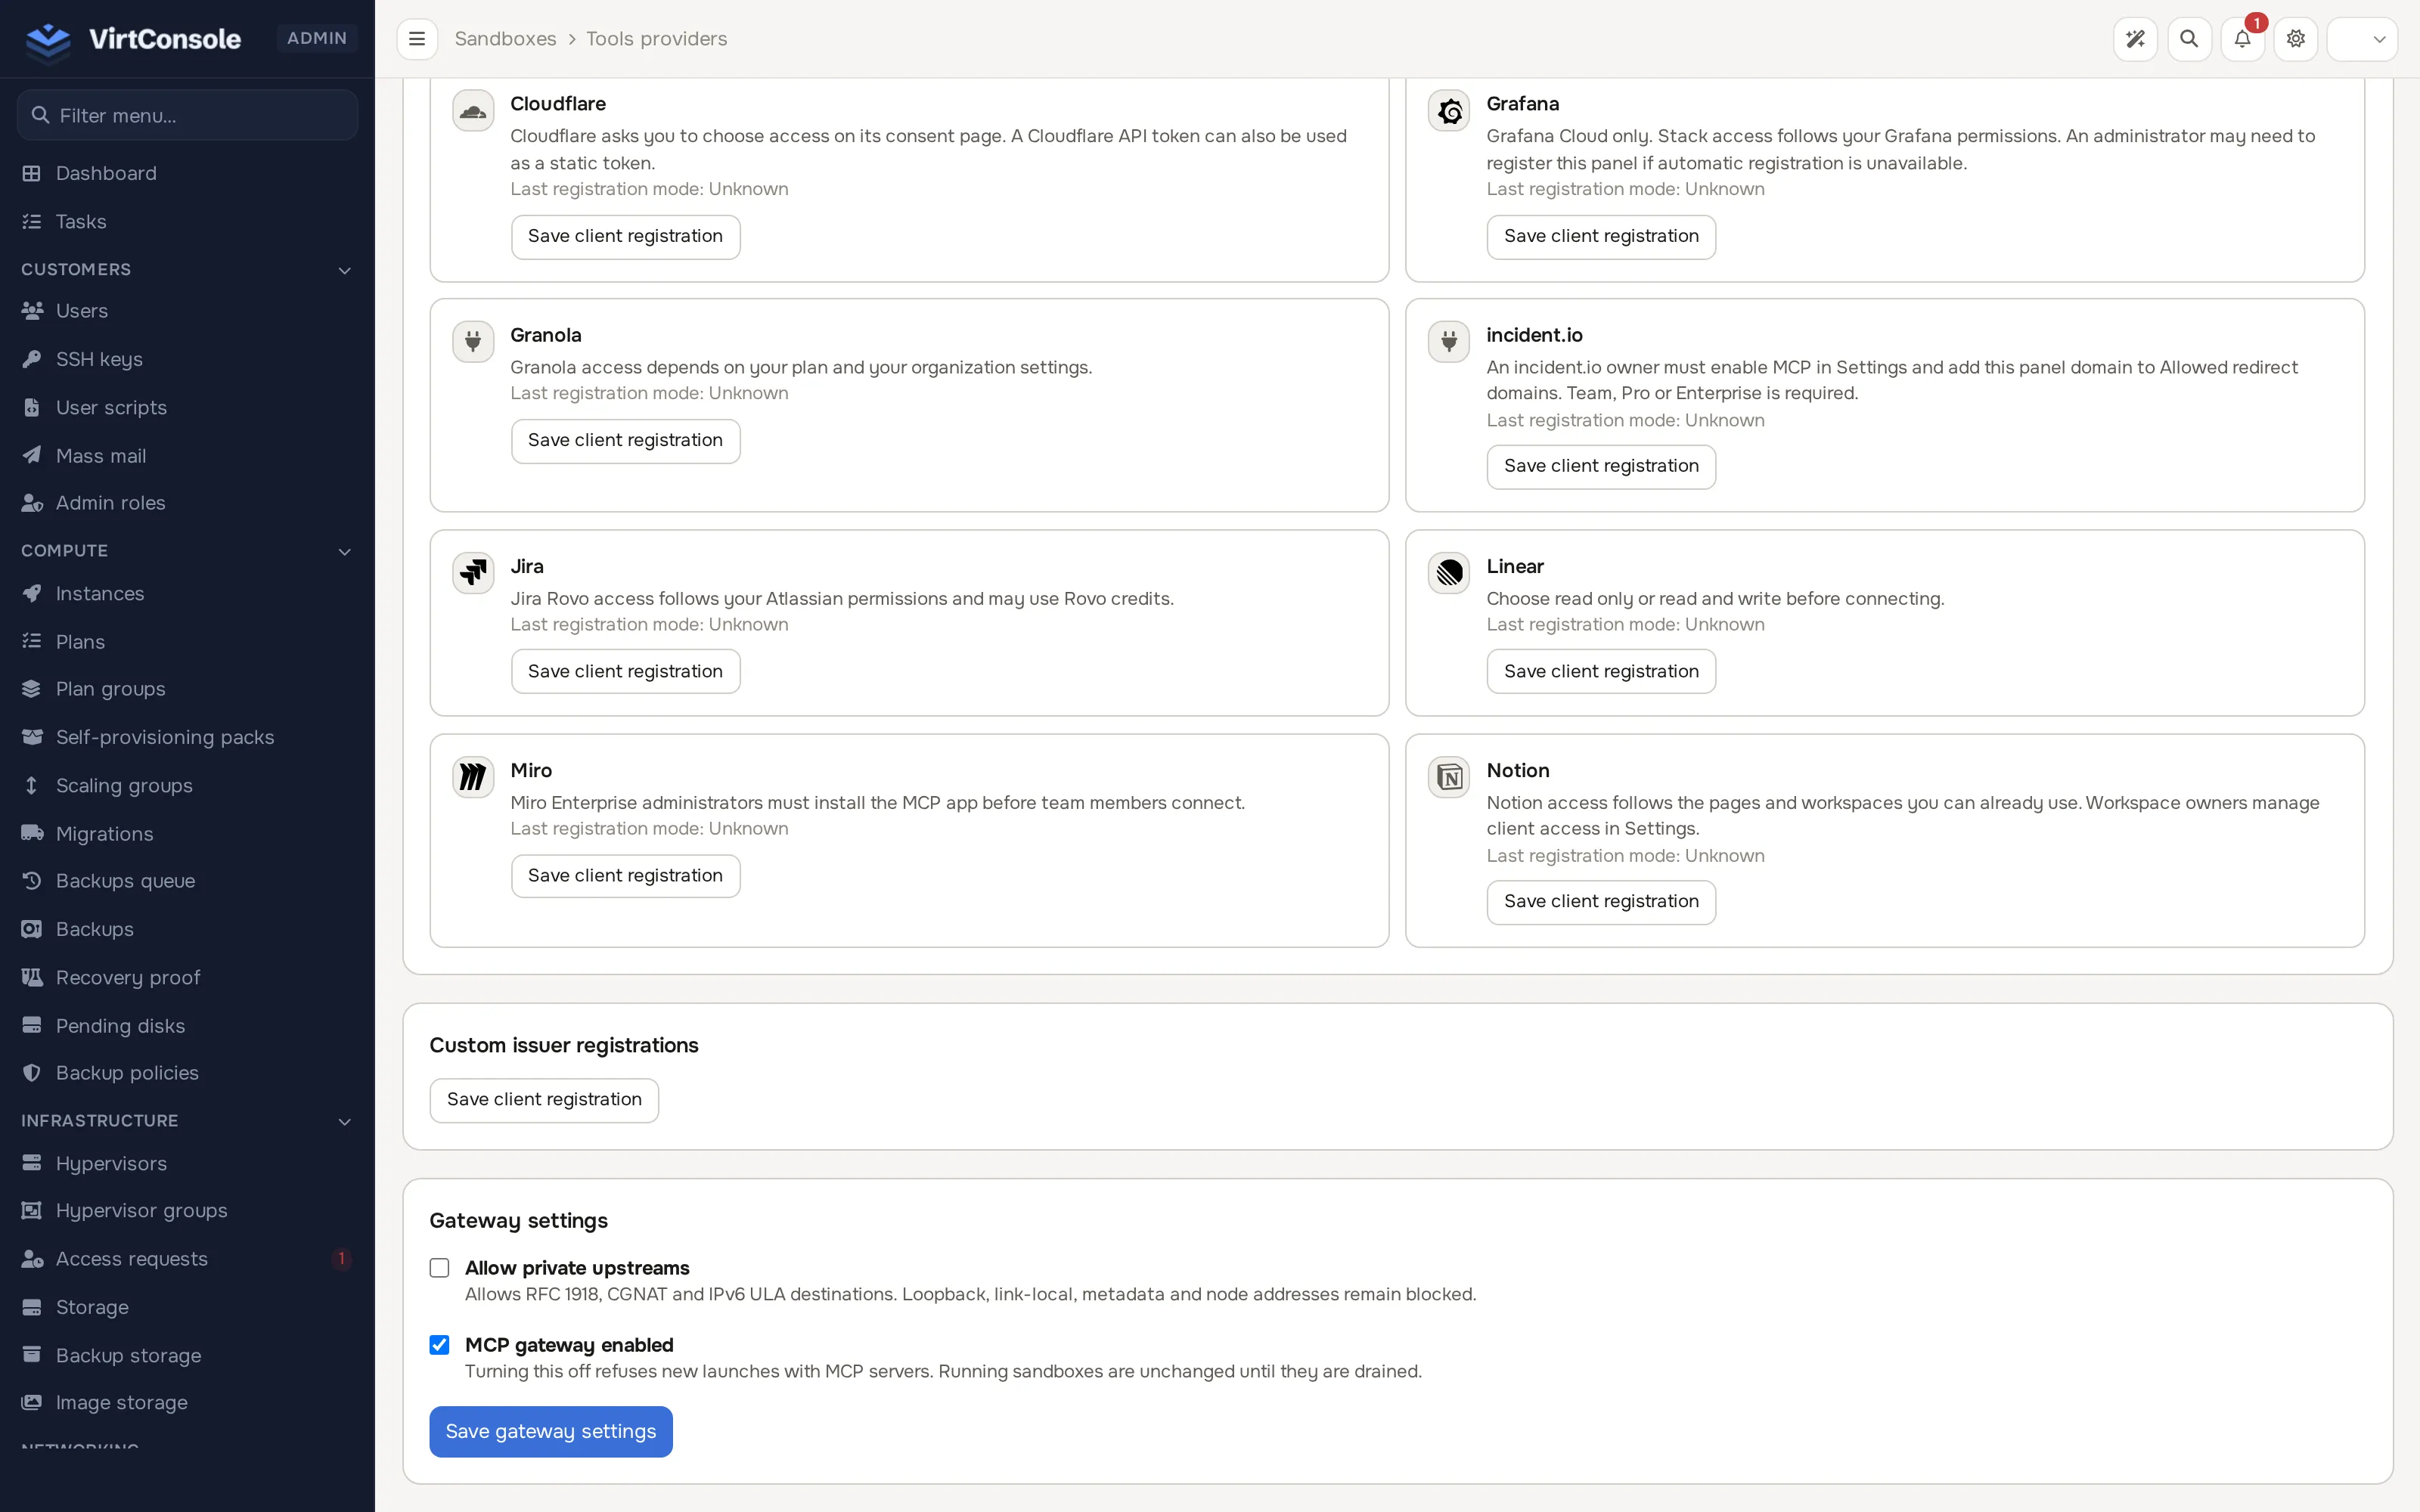
Task: Go to Migrations in the sidebar
Action: pyautogui.click(x=187, y=834)
